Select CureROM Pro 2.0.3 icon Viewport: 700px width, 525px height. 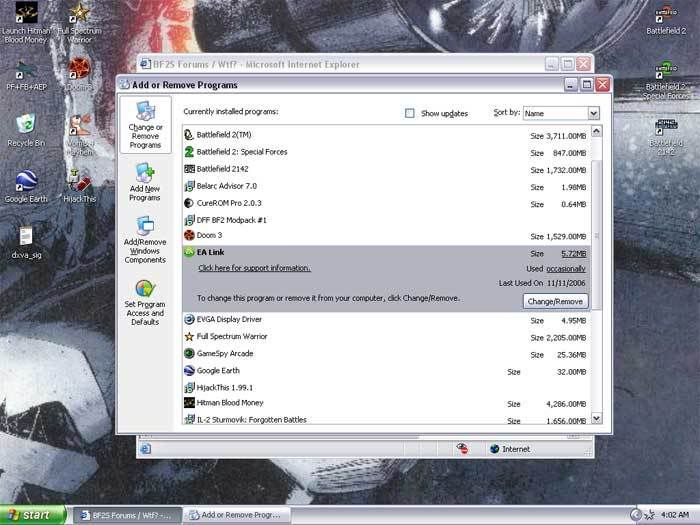(189, 203)
